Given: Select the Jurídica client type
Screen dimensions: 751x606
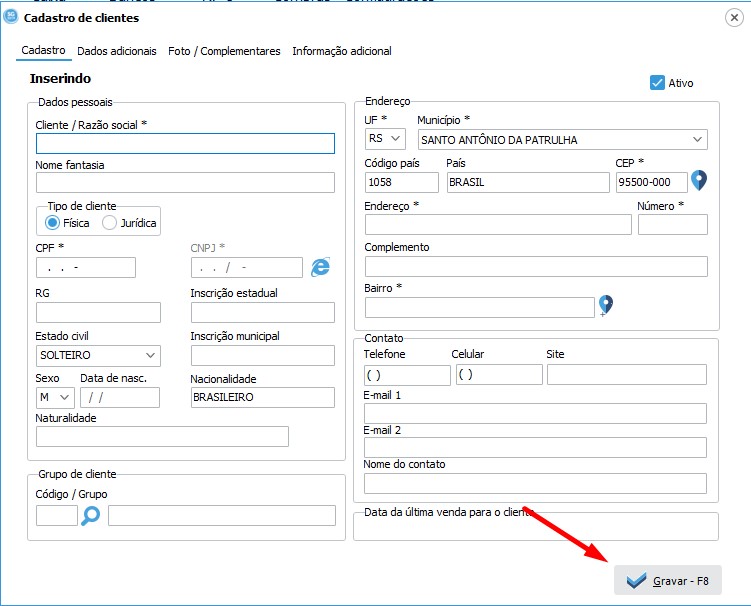Looking at the screenshot, I should coord(110,223).
